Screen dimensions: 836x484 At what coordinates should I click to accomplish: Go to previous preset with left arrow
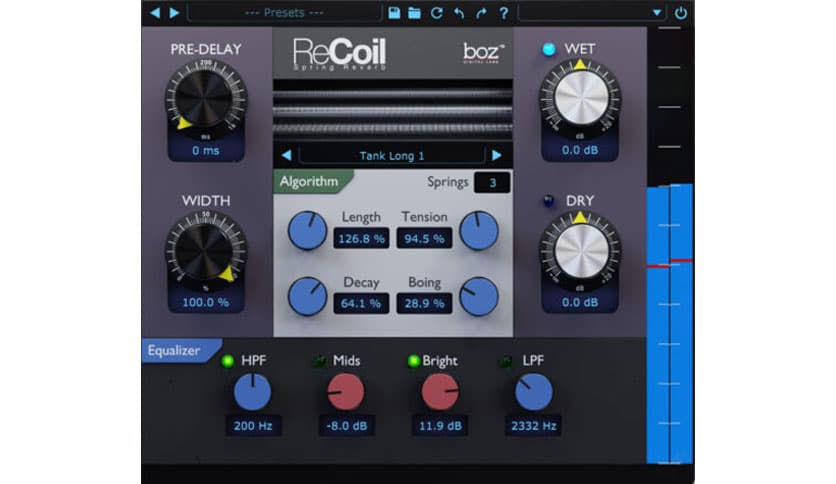[x=155, y=12]
